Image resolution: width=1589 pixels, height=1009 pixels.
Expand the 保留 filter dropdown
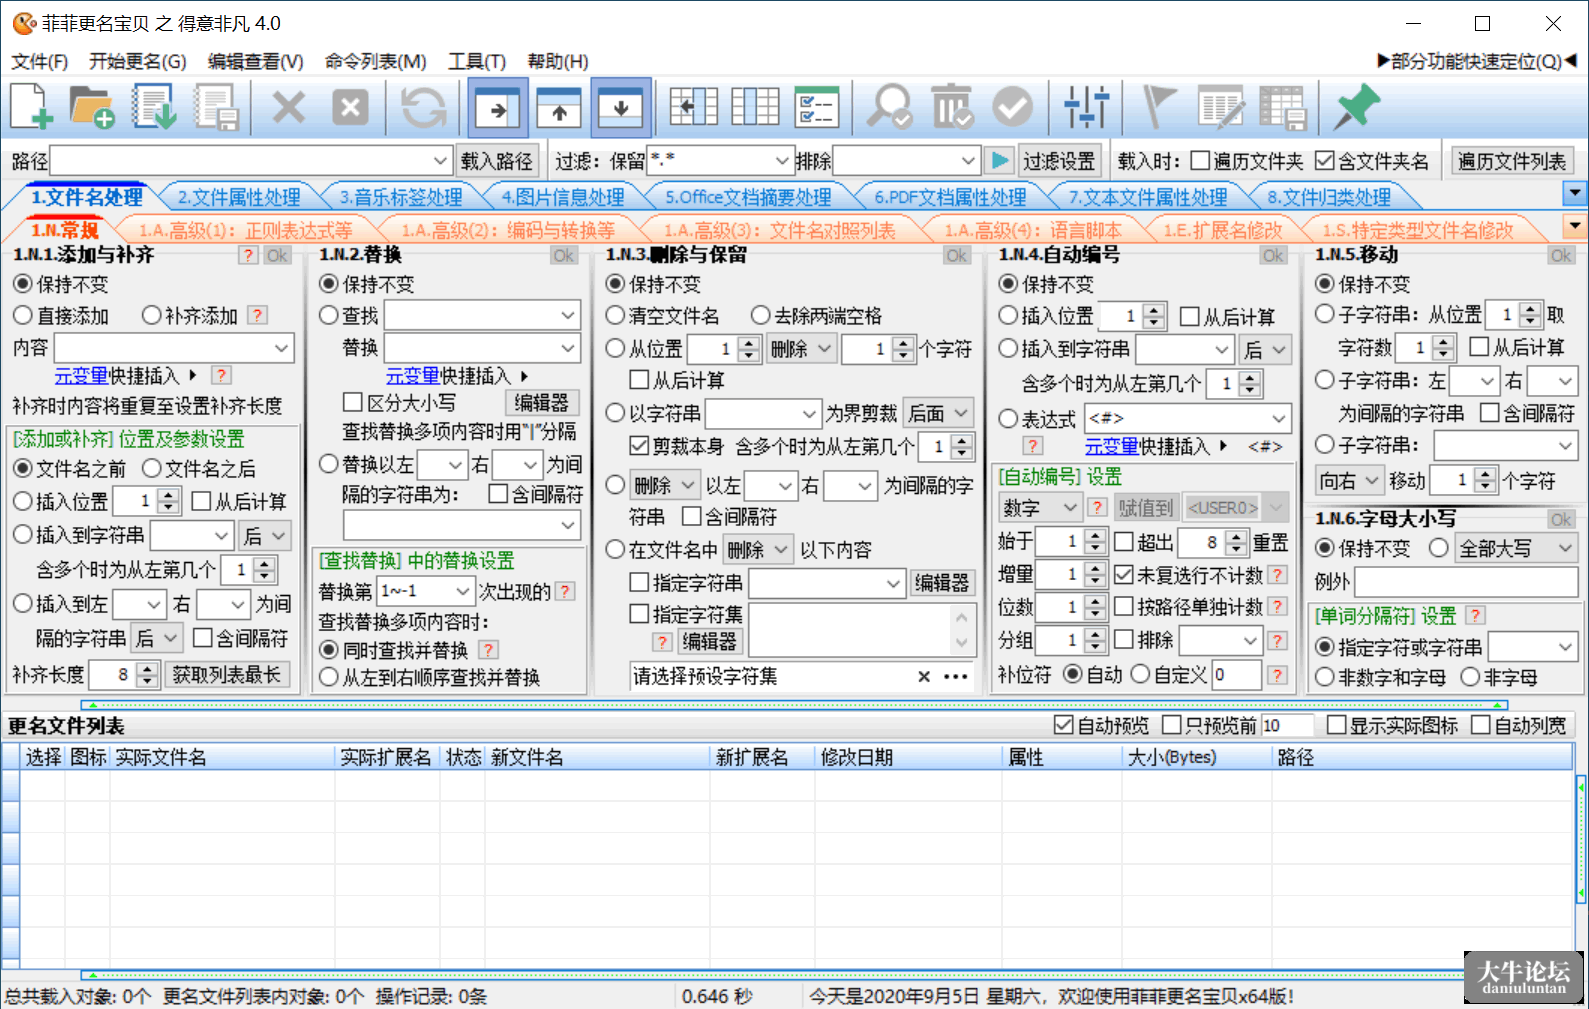[783, 161]
